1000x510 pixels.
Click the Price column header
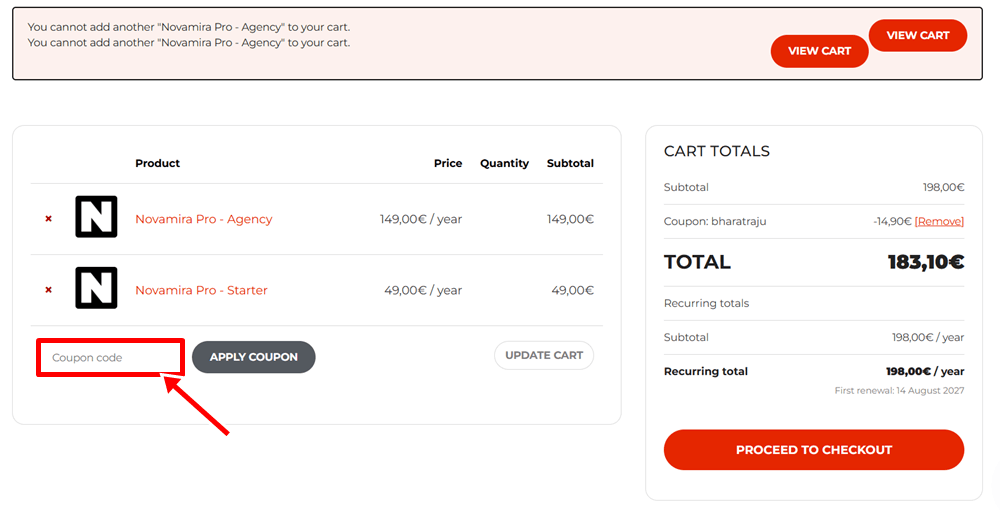click(448, 163)
